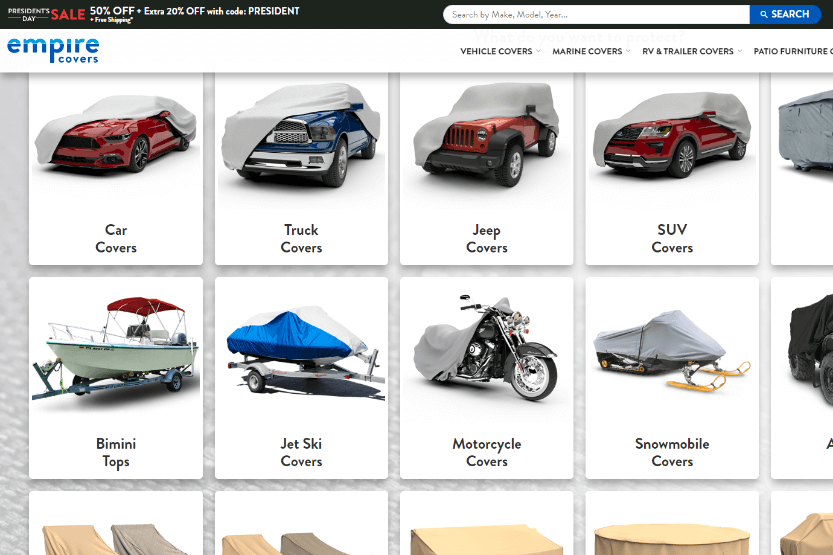Screen dimensions: 833x555
Task: Expand the Vehicle Covers dropdown chevron
Action: click(x=538, y=51)
